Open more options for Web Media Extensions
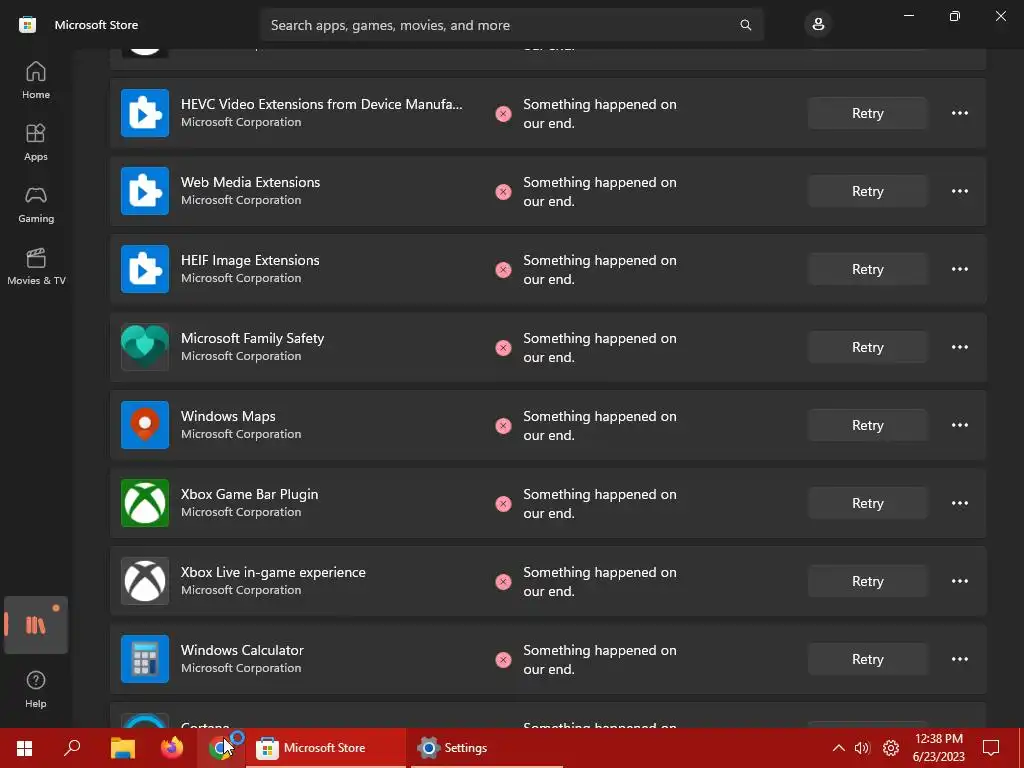This screenshot has width=1024, height=768. pyautogui.click(x=959, y=191)
